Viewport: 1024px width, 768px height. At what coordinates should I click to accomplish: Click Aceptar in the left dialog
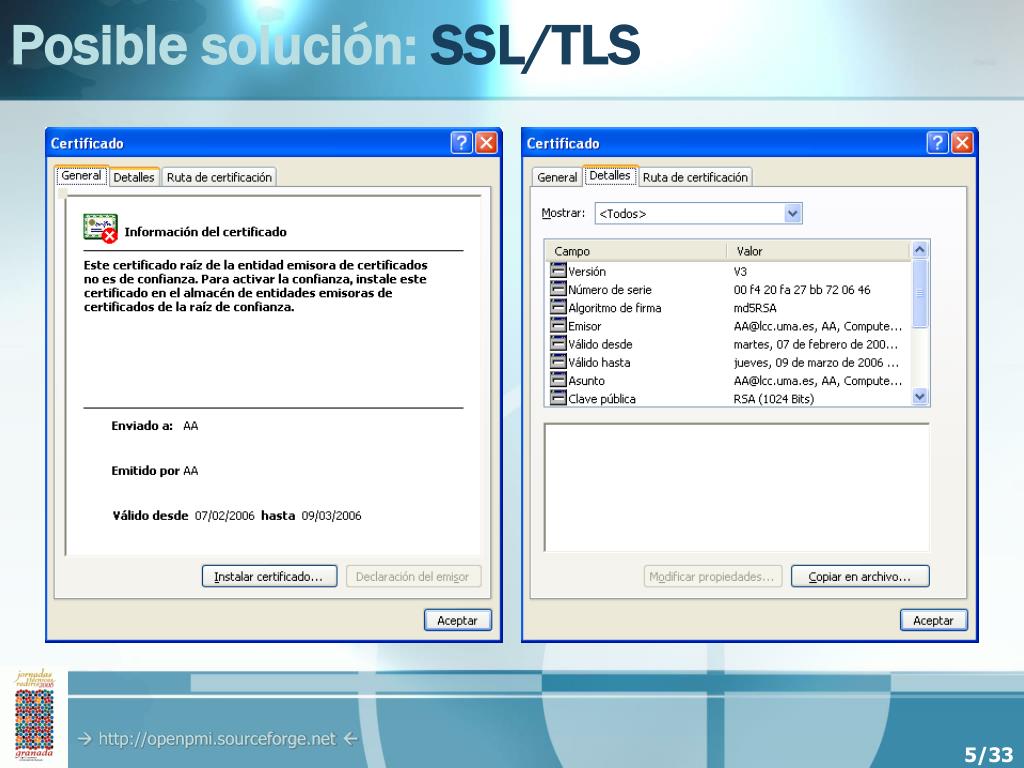point(457,620)
